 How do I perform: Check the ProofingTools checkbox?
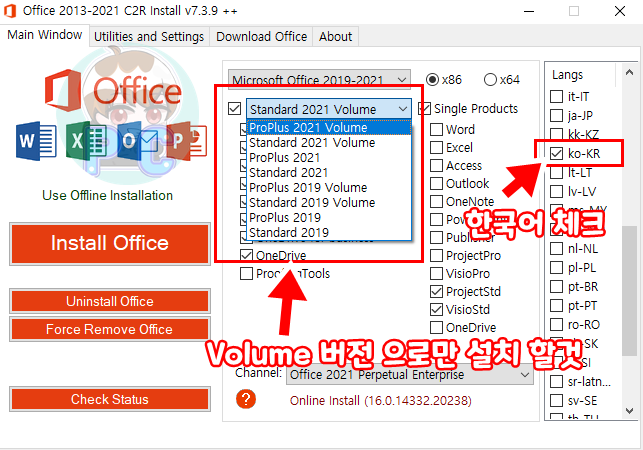[x=246, y=274]
